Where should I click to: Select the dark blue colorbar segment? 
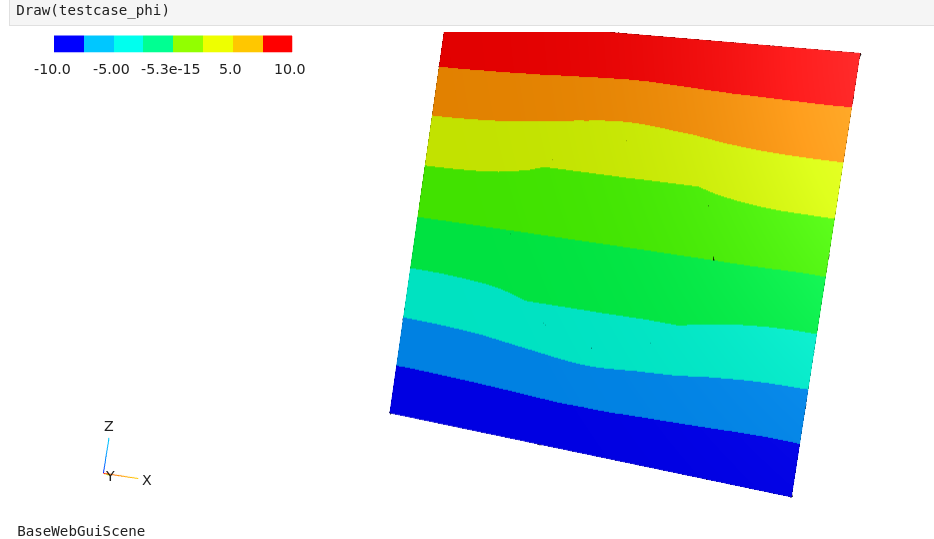[x=69, y=44]
